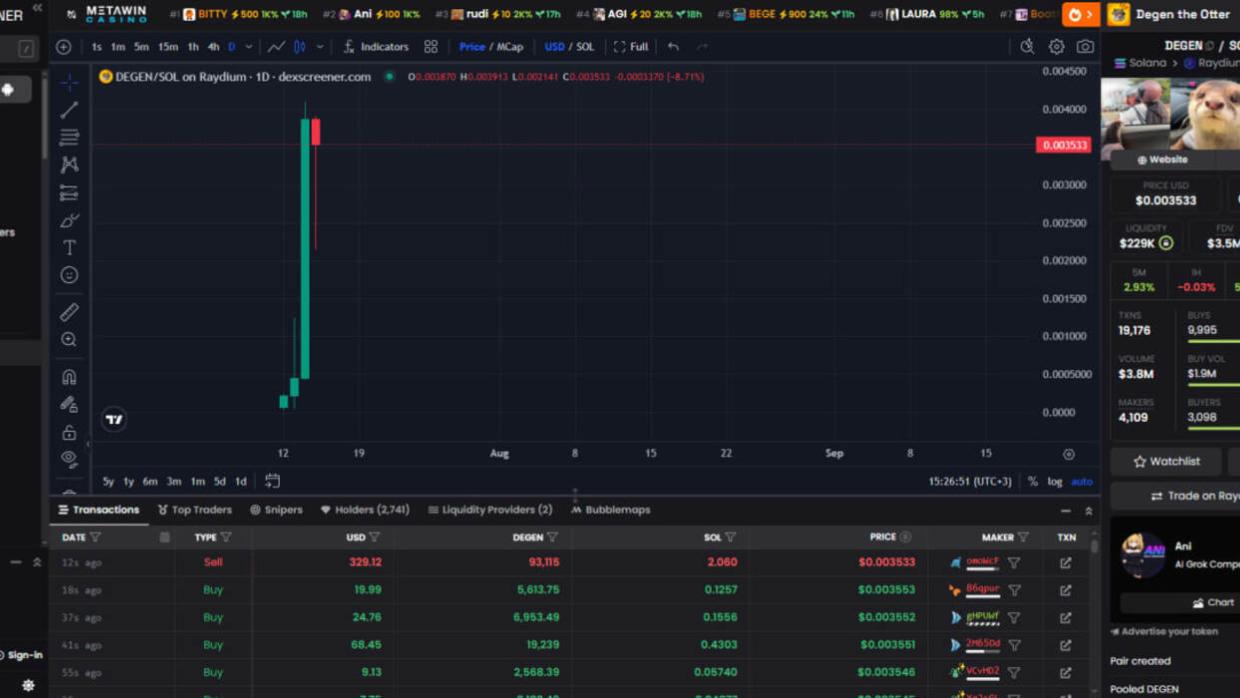This screenshot has height=698, width=1240.
Task: Open the DATE column filter
Action: 96,537
